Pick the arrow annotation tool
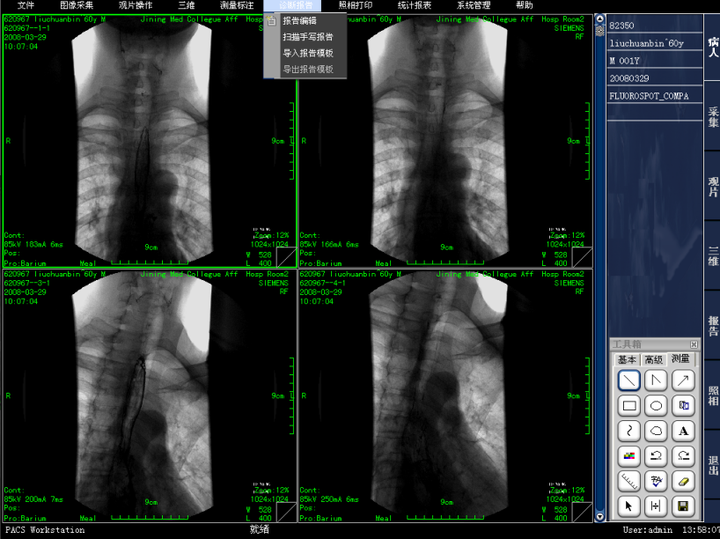Viewport: 720px width, 539px height. (683, 380)
